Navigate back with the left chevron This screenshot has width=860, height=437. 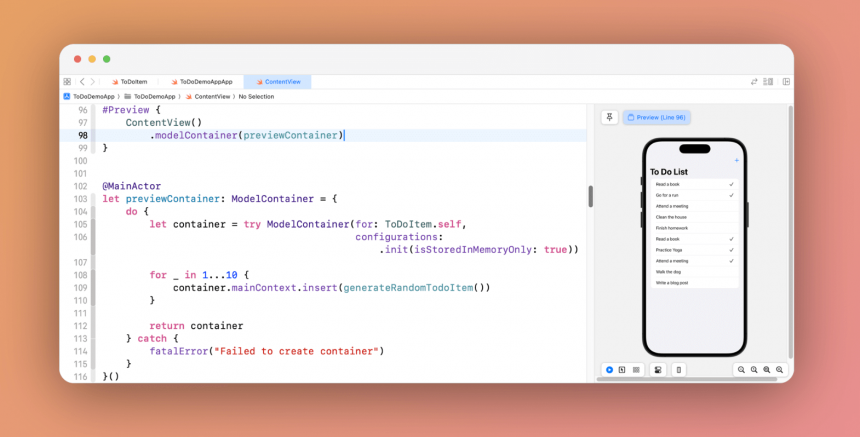(x=81, y=82)
